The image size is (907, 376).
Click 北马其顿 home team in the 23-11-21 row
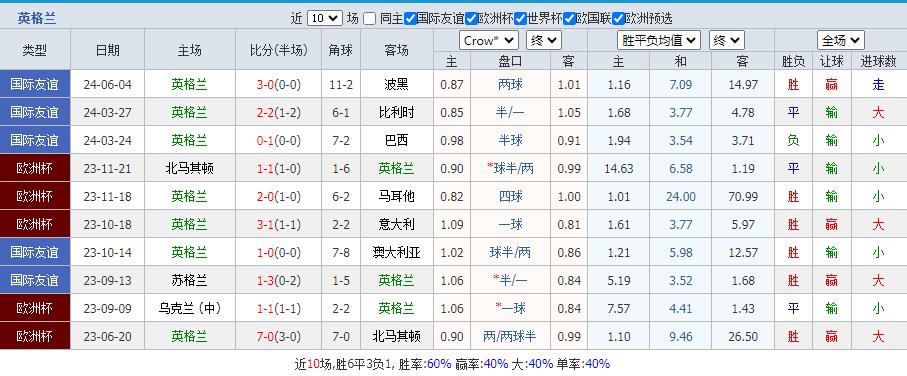[190, 168]
